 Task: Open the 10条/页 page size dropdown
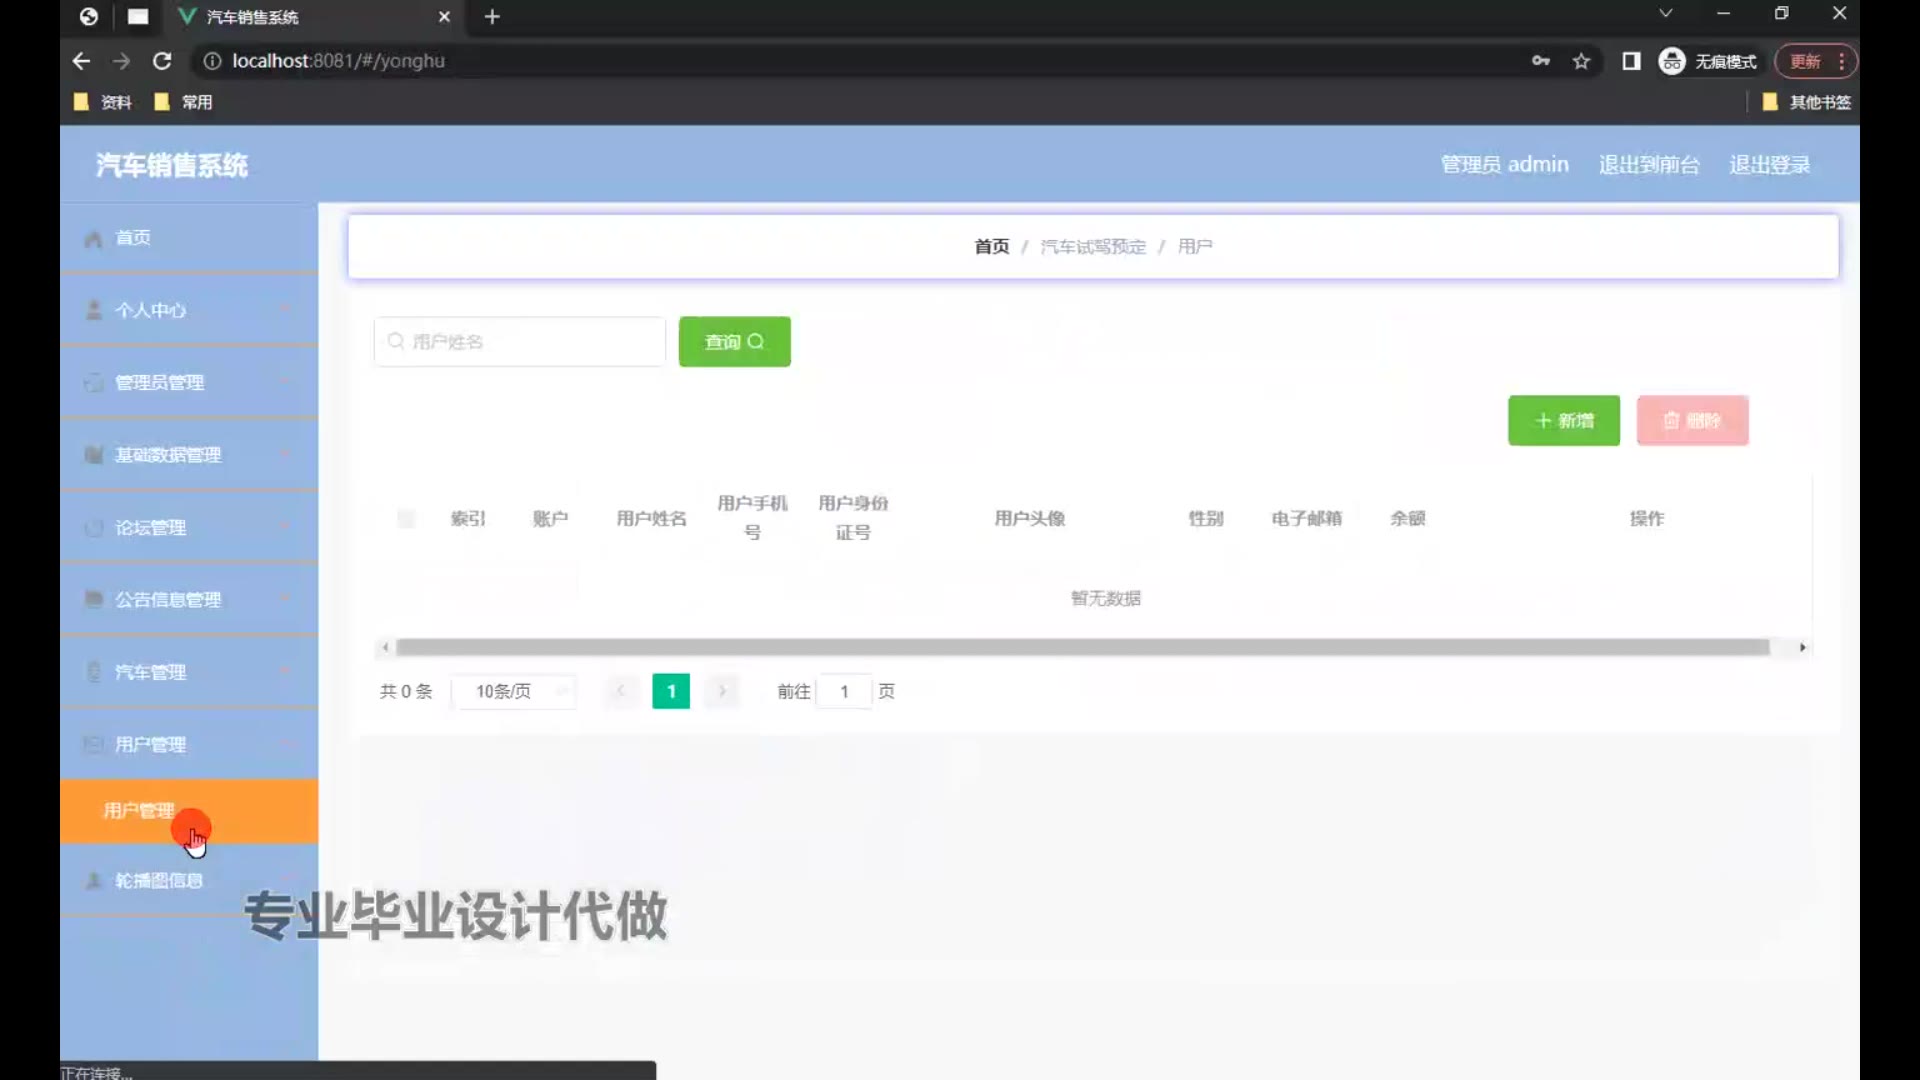[514, 692]
